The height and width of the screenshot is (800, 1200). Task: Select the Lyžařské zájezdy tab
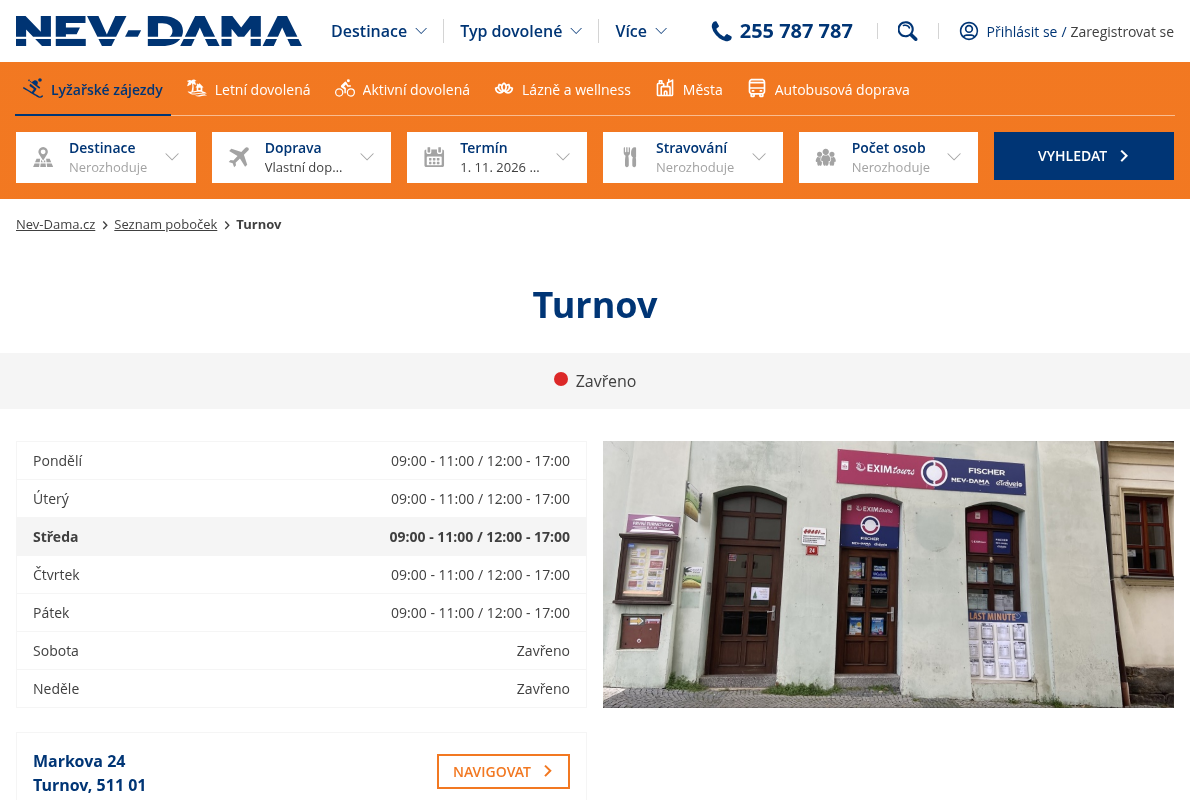pyautogui.click(x=94, y=89)
